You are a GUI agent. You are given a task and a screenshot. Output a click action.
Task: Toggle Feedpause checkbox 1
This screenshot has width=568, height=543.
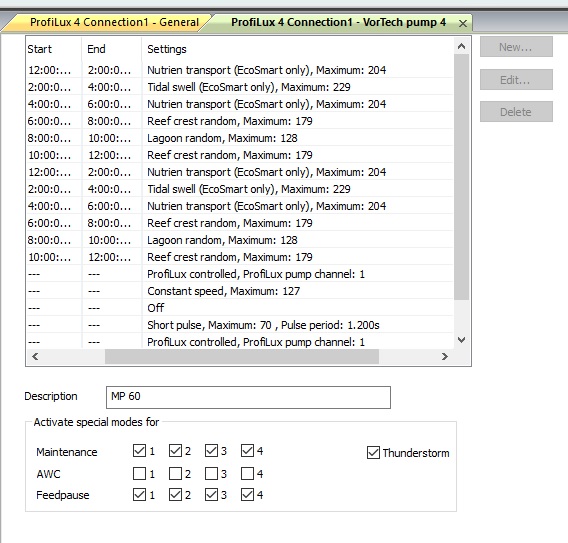click(x=139, y=495)
